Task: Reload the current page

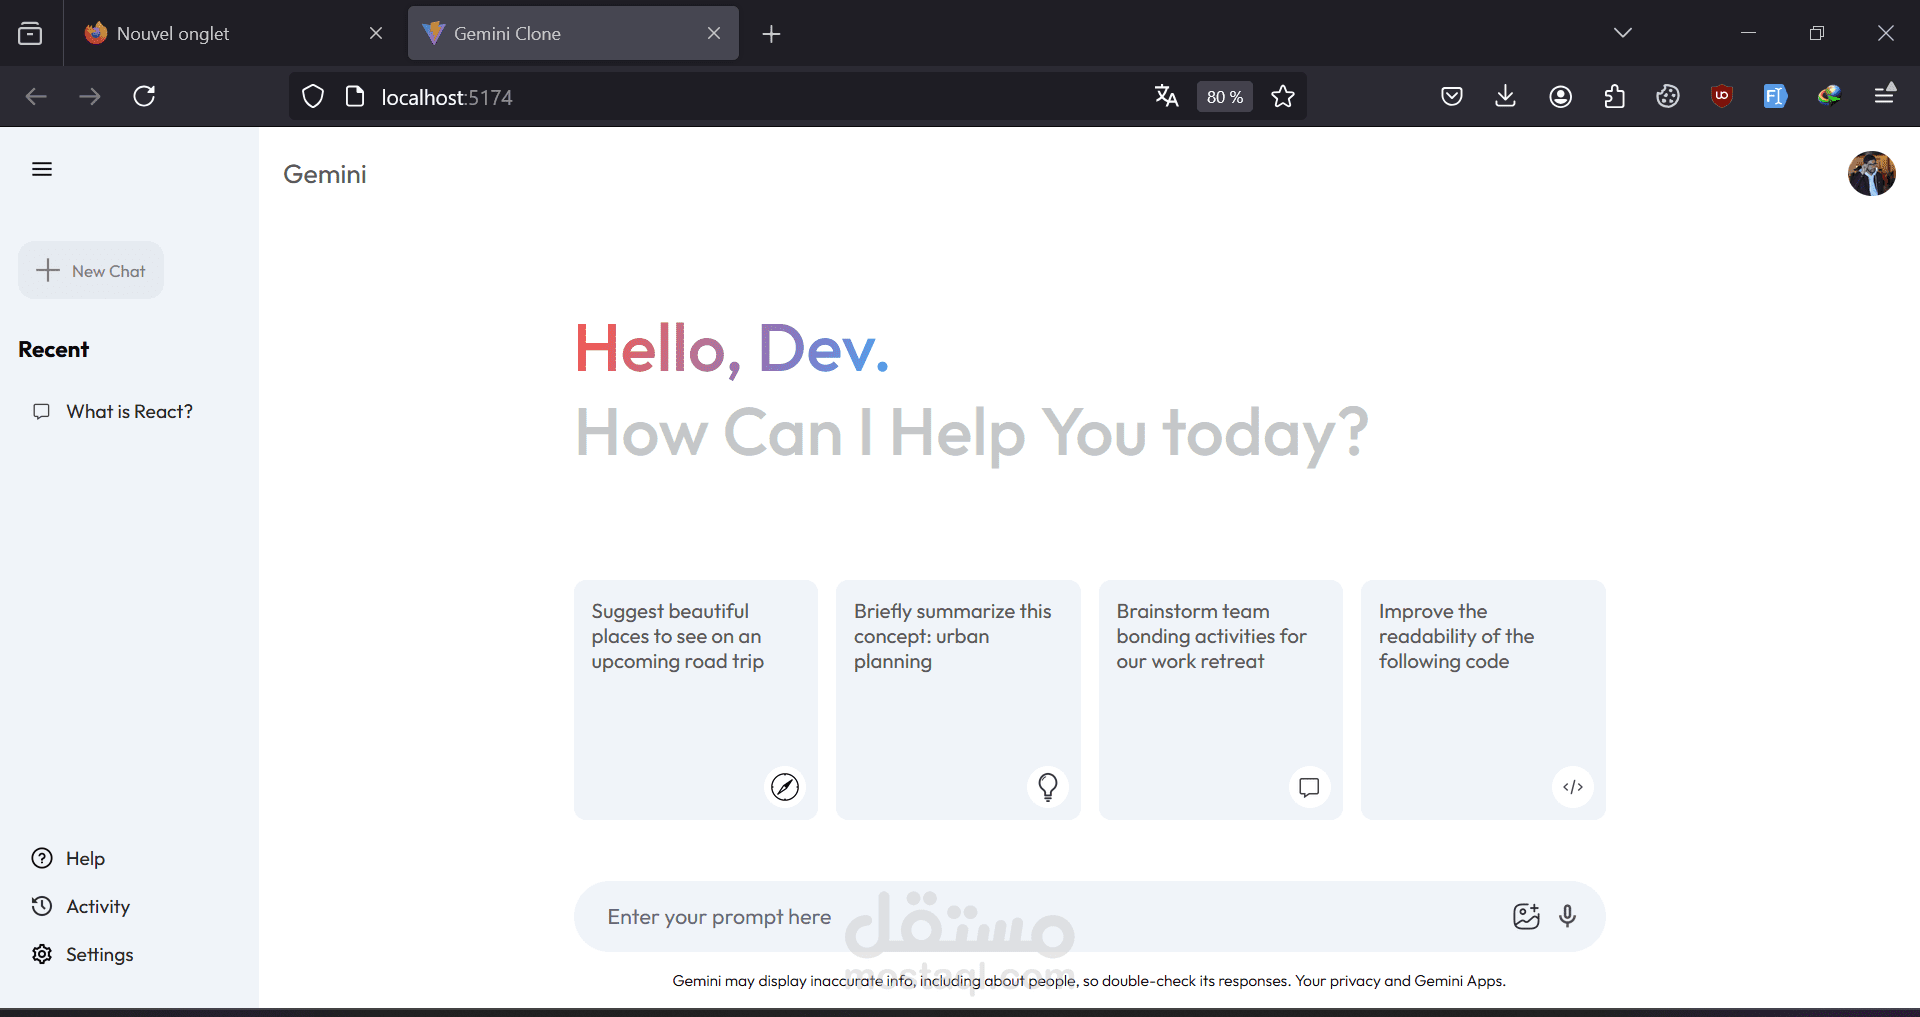Action: 144,96
